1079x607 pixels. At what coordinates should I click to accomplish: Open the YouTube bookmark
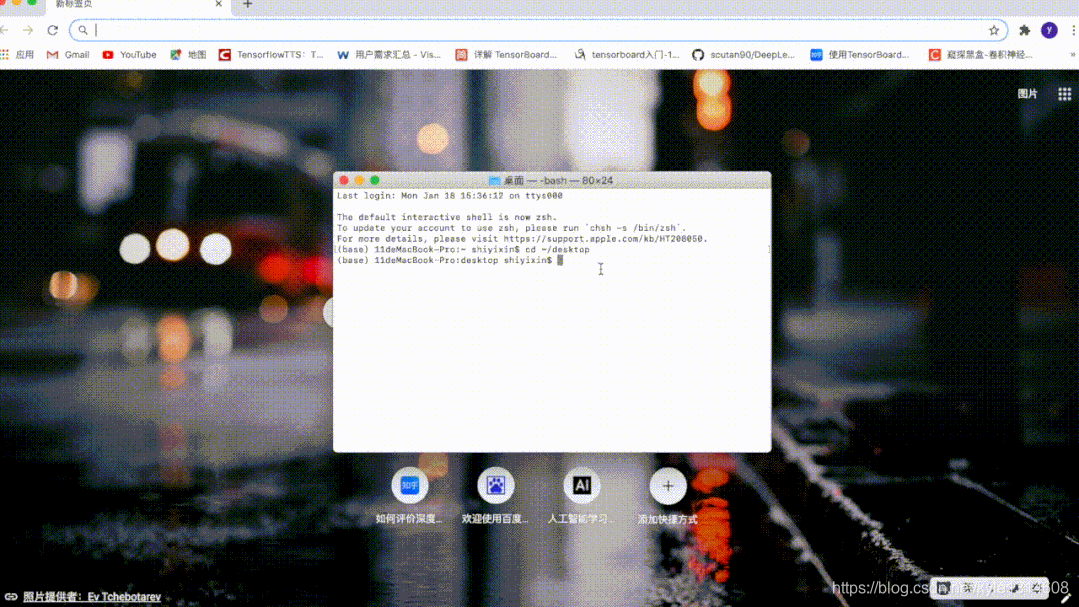point(129,55)
